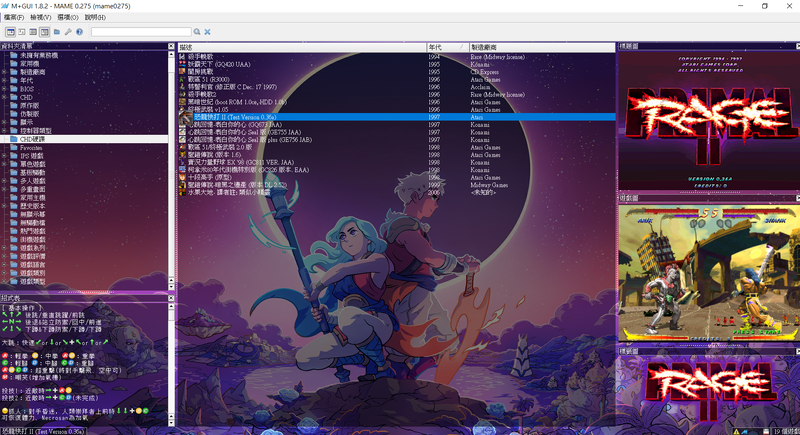Click status bar game name text
The height and width of the screenshot is (435, 800).
pos(43,431)
